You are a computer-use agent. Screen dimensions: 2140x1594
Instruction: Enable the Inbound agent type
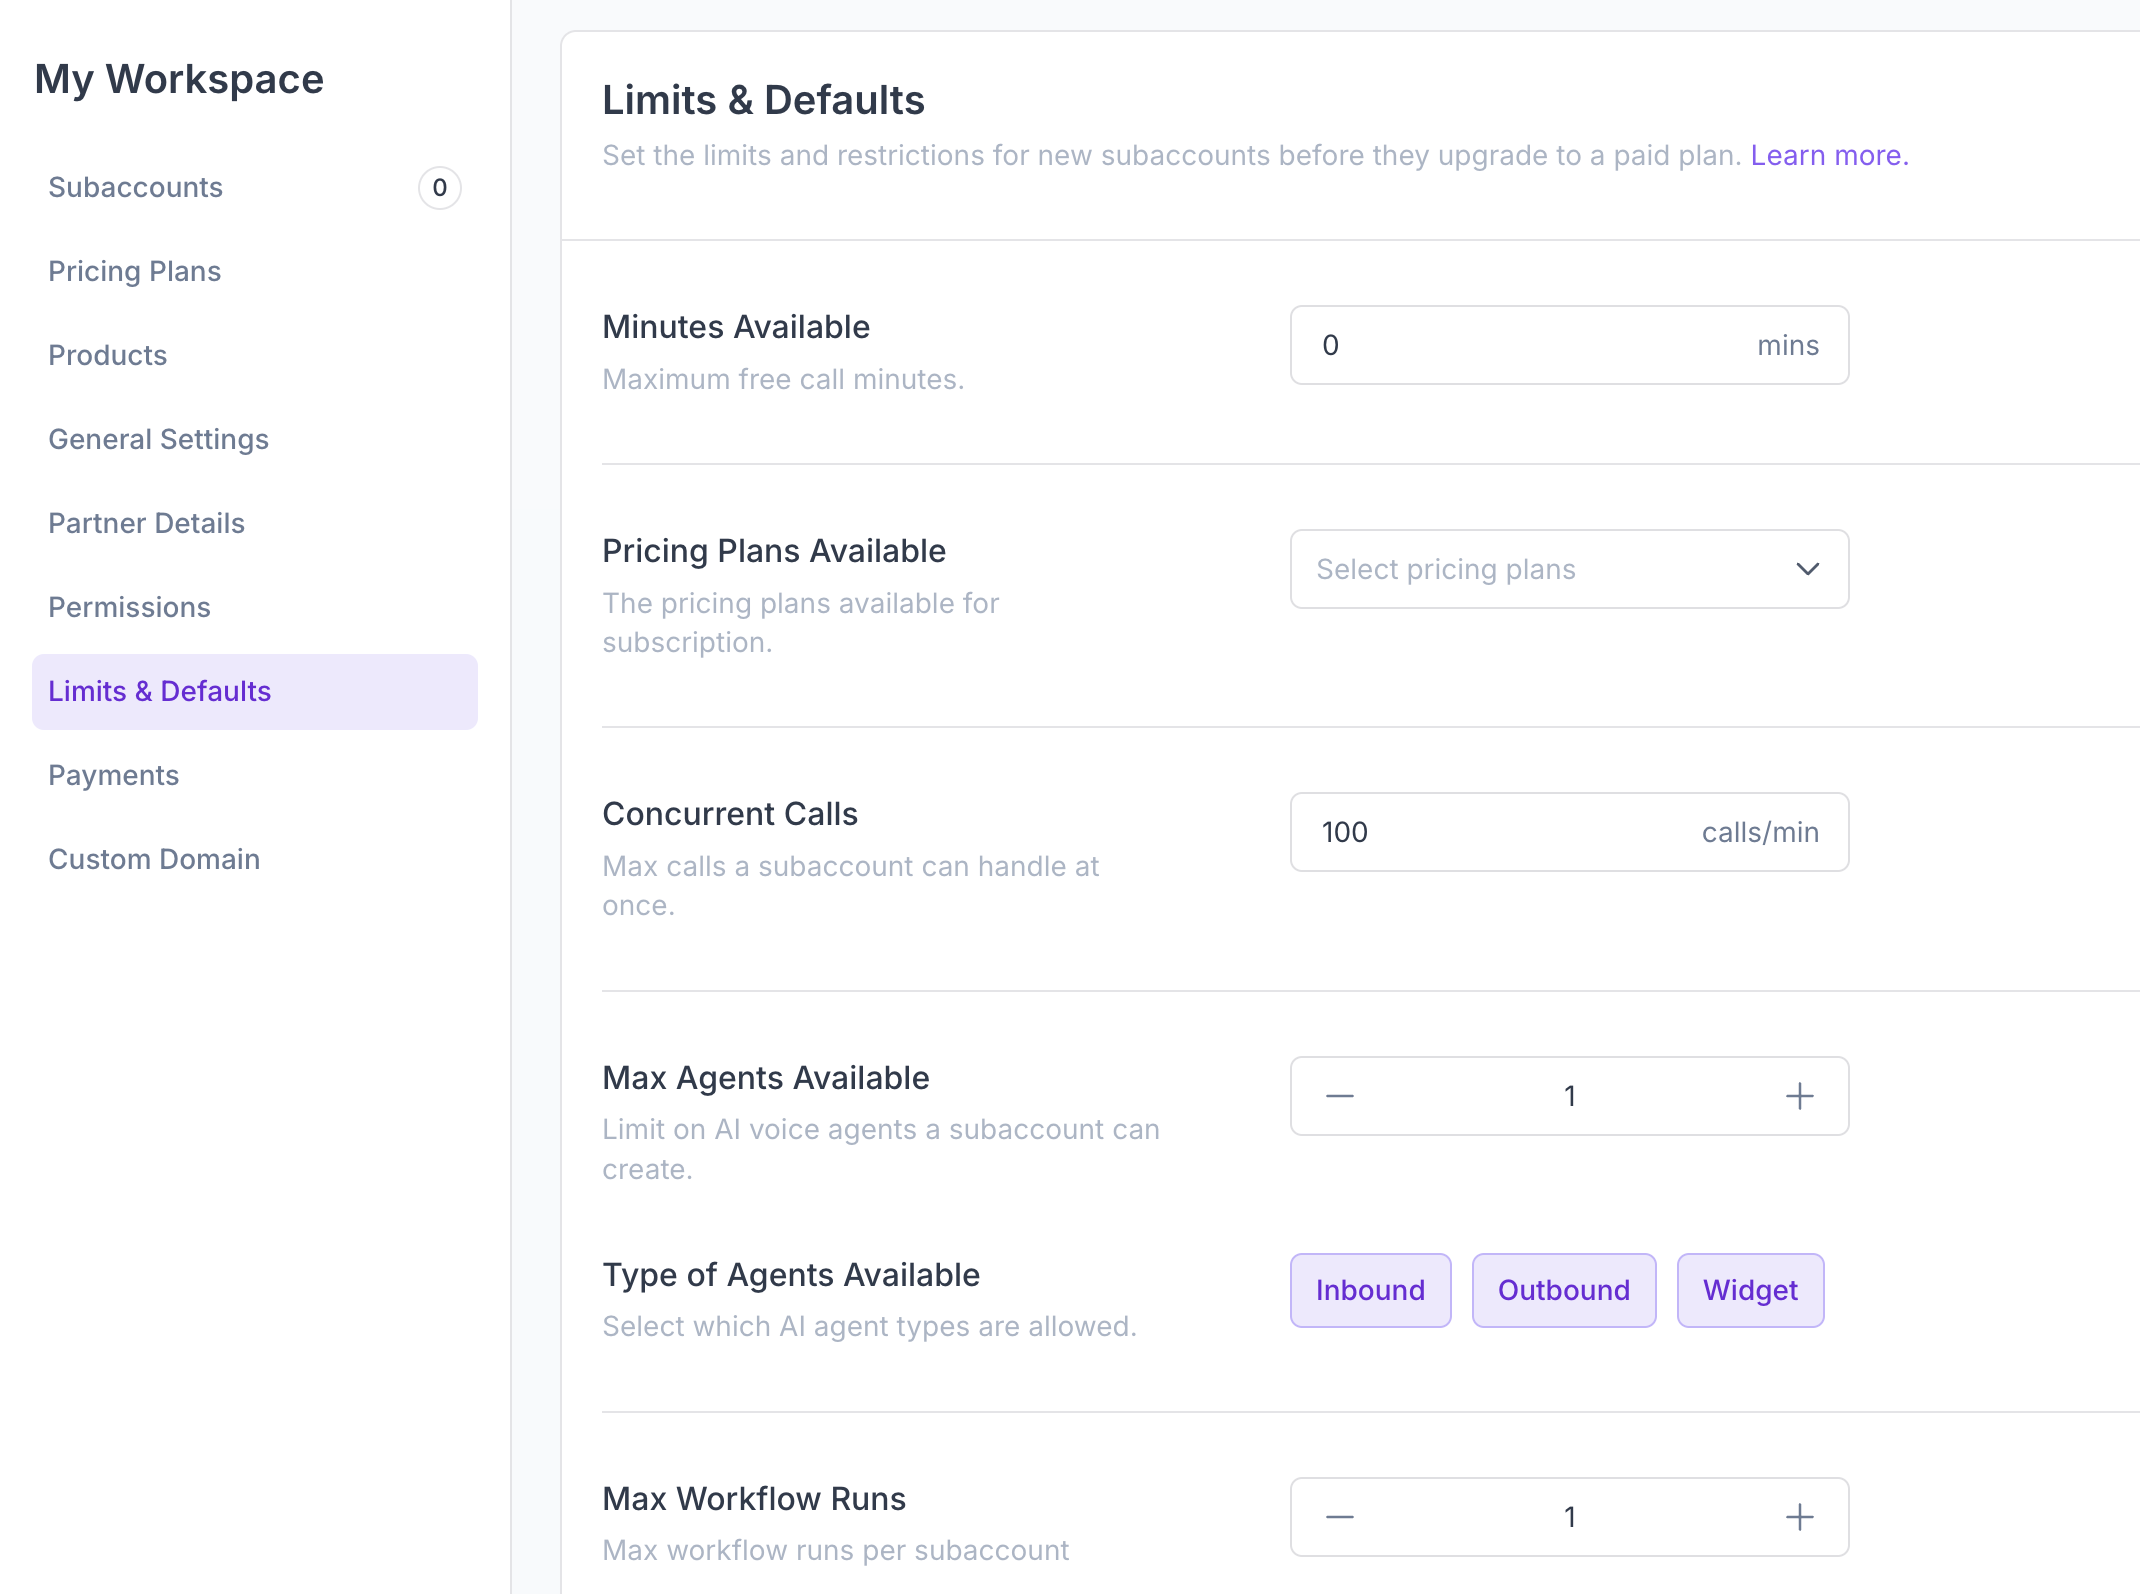pos(1370,1290)
